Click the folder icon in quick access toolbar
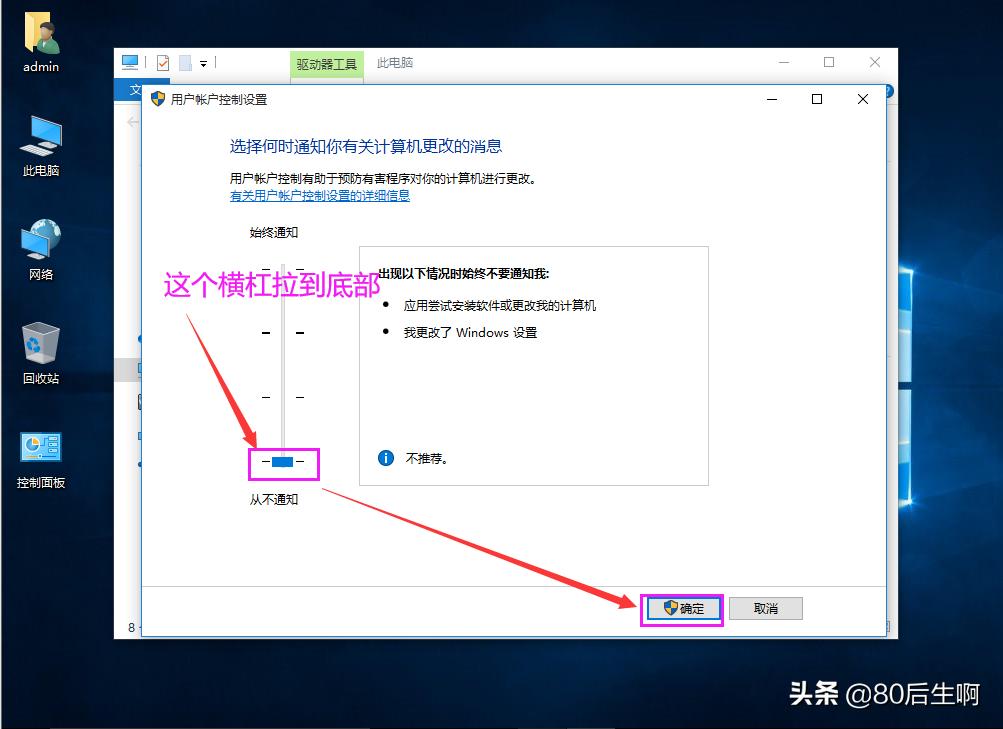This screenshot has height=729, width=1003. tap(185, 61)
